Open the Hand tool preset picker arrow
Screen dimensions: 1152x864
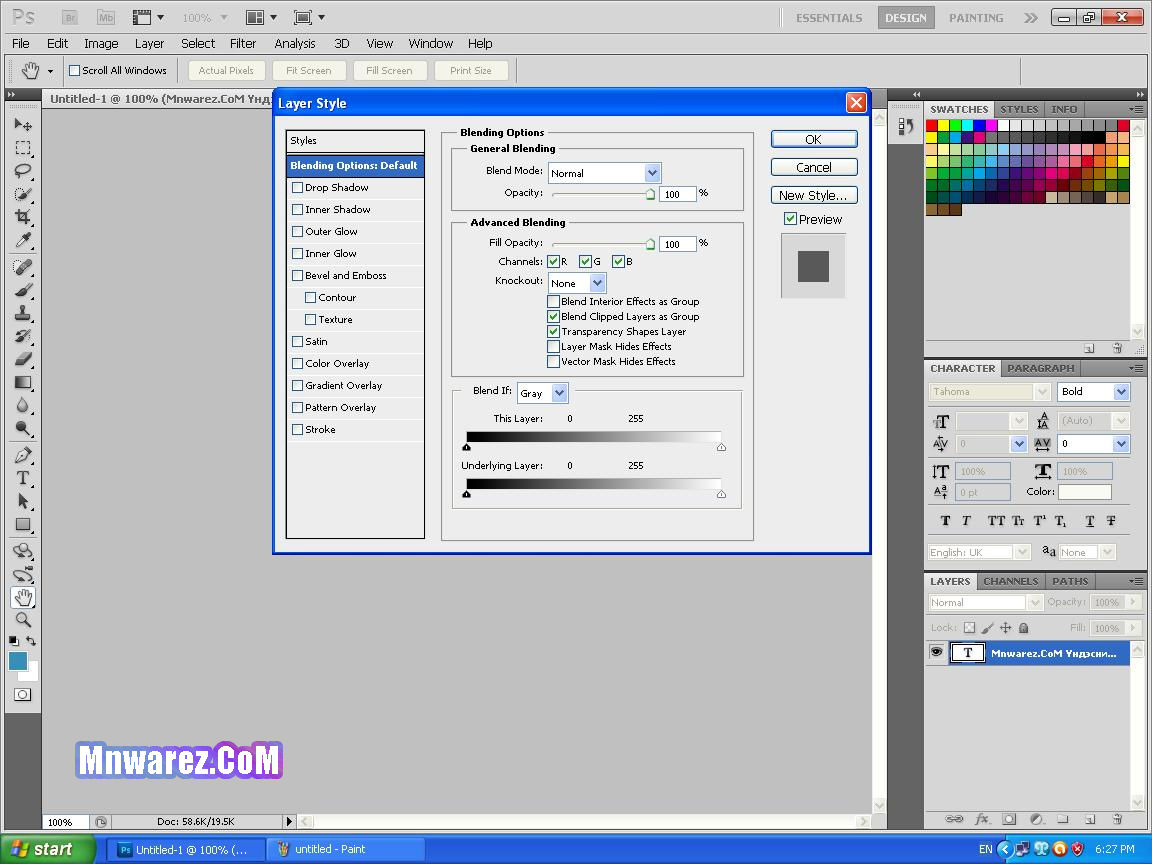50,71
